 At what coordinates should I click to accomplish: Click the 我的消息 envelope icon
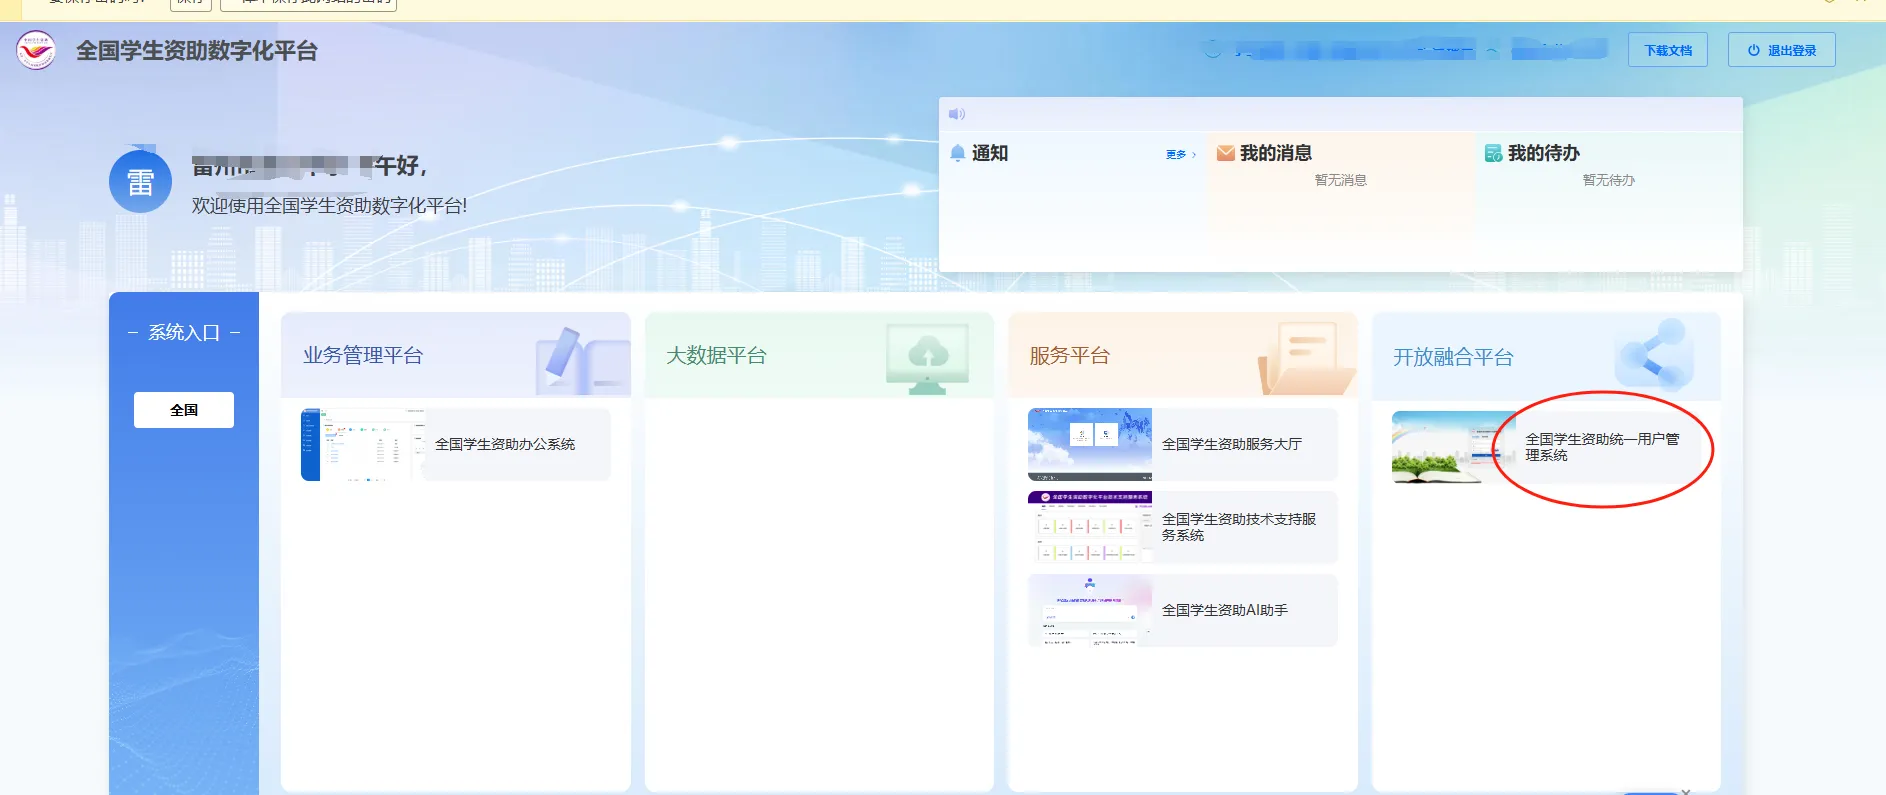tap(1225, 153)
